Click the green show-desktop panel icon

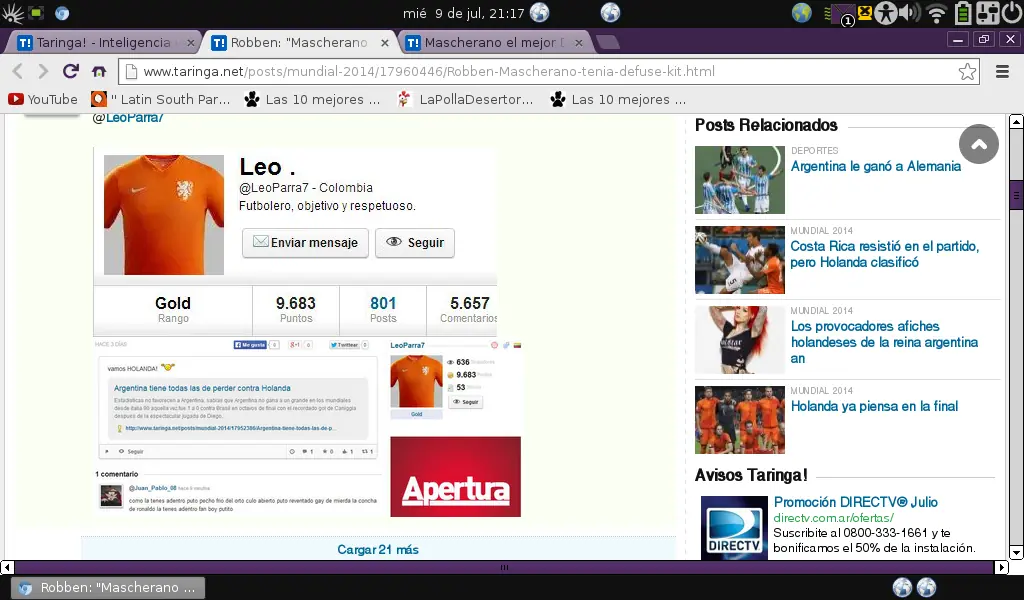coord(37,13)
